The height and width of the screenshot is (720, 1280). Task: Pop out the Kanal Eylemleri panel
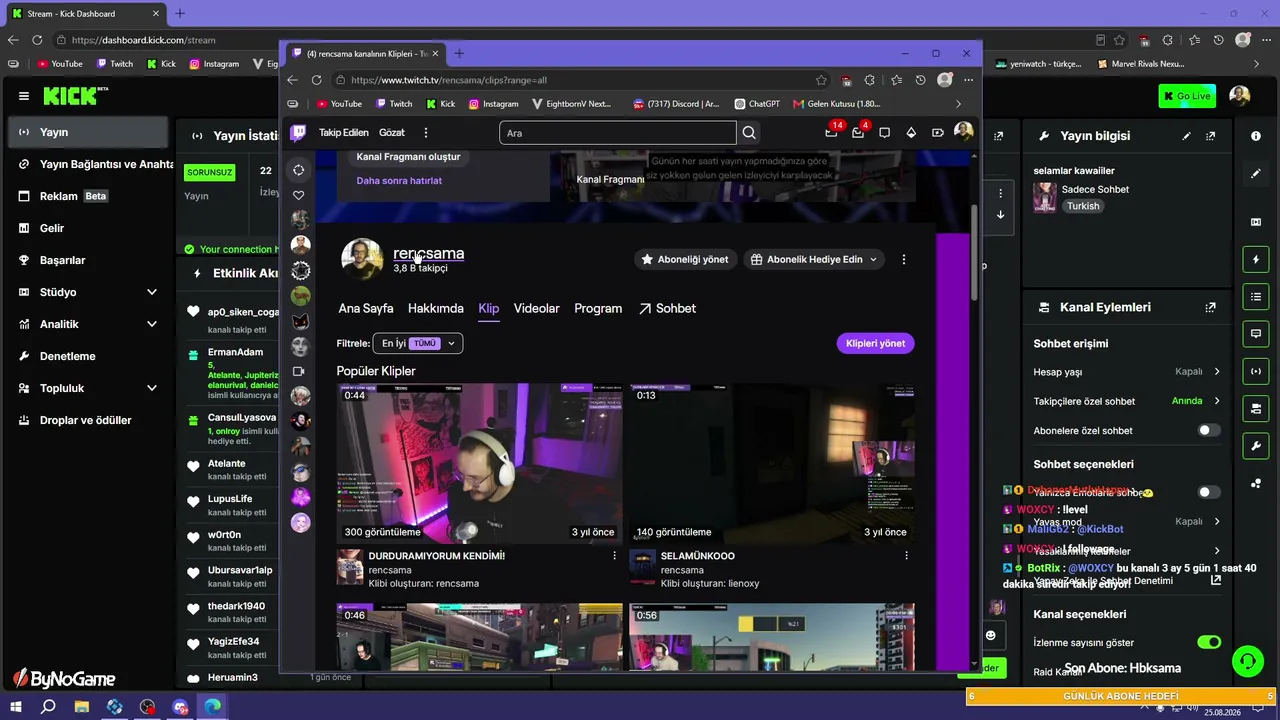pyautogui.click(x=1211, y=308)
